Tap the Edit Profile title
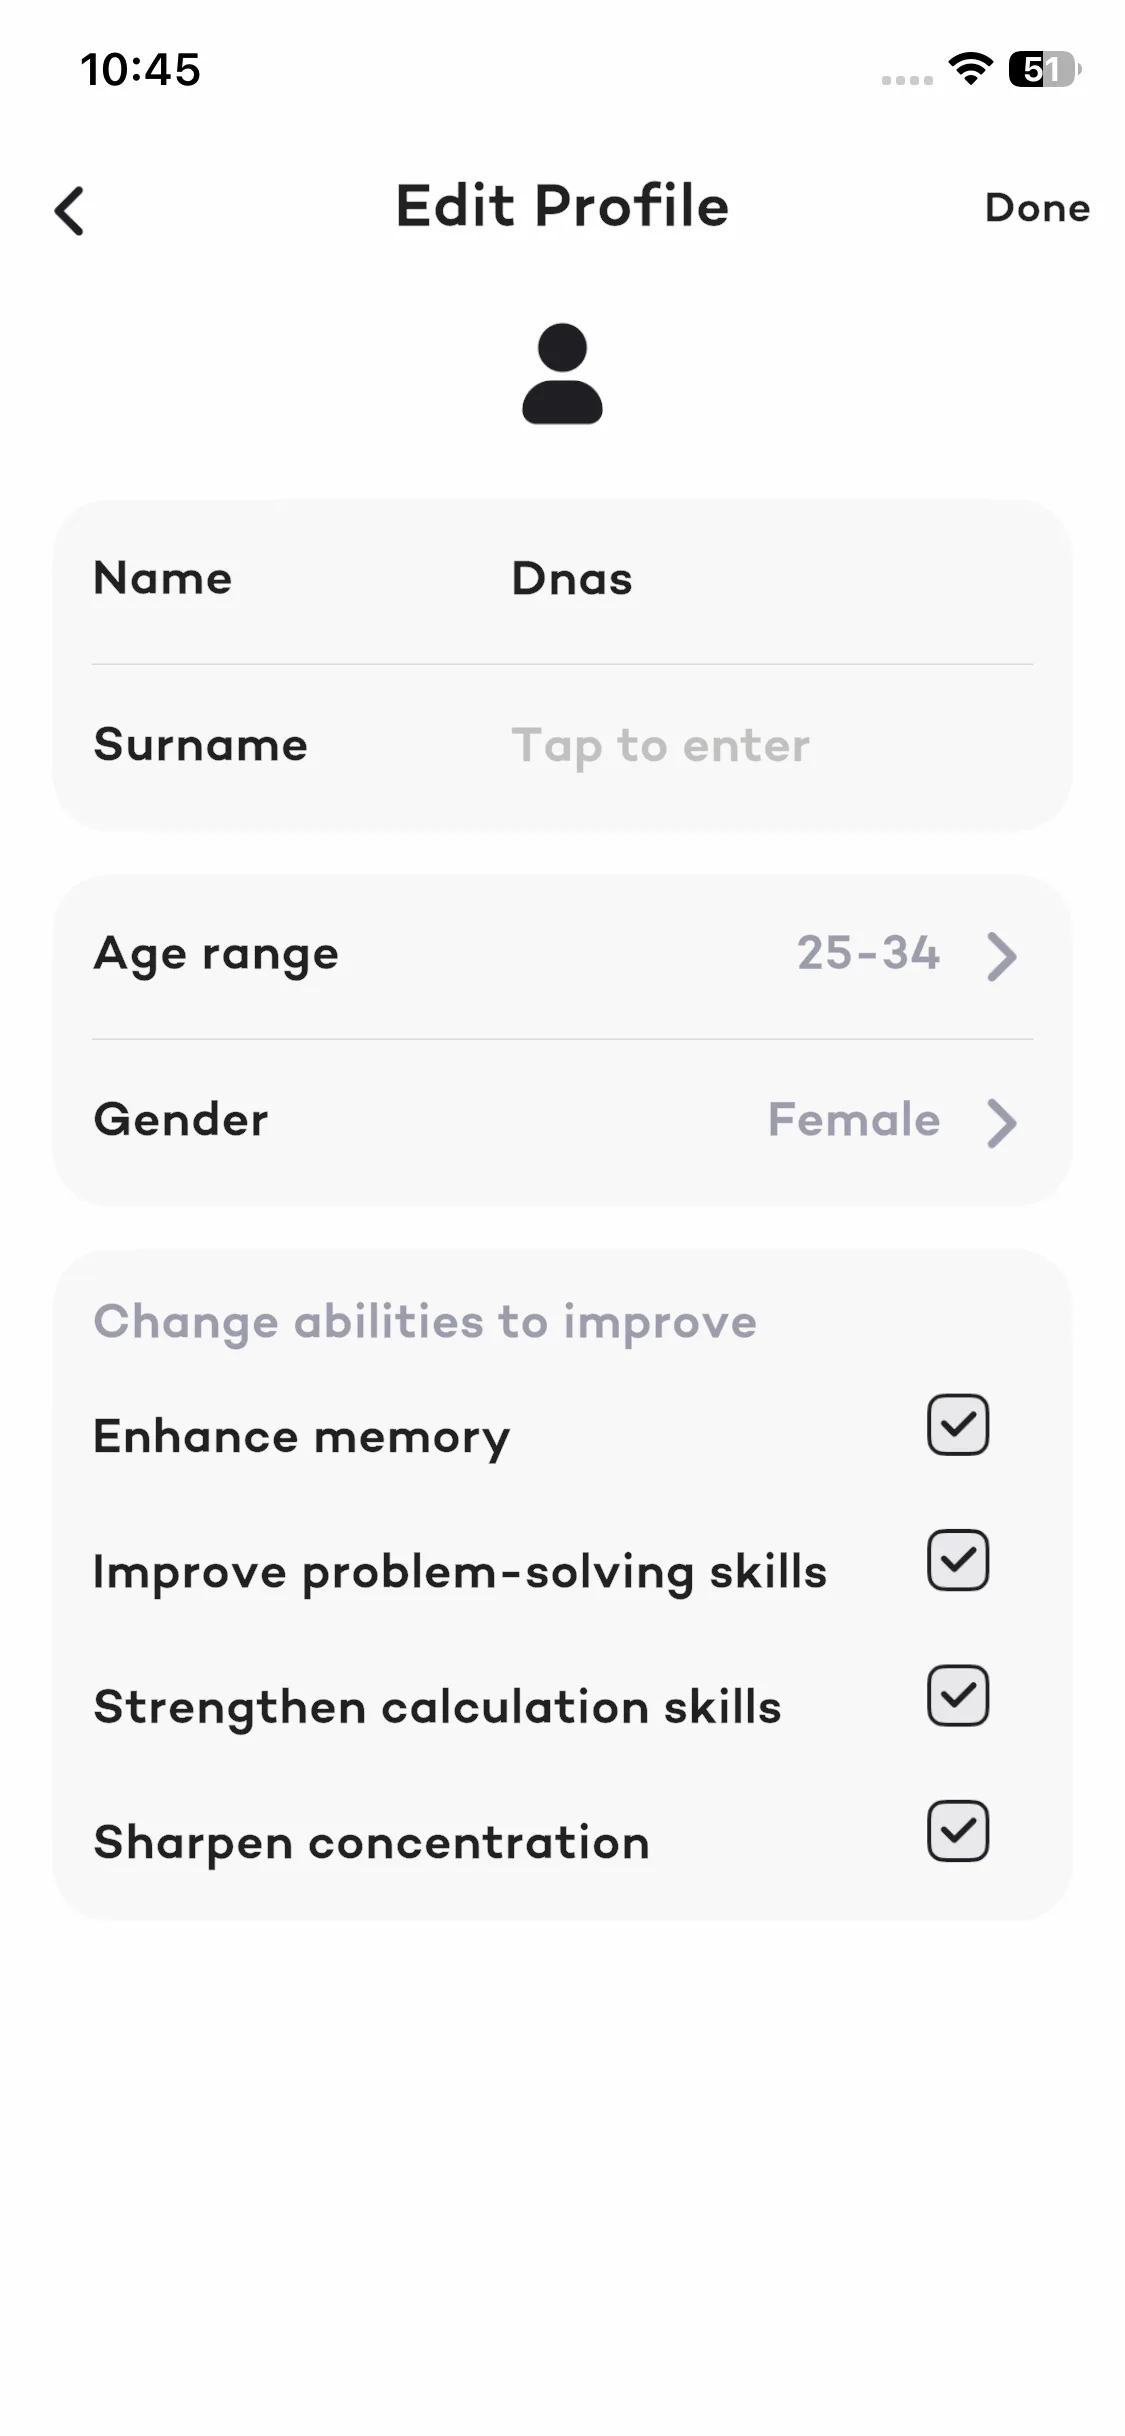 pyautogui.click(x=562, y=207)
